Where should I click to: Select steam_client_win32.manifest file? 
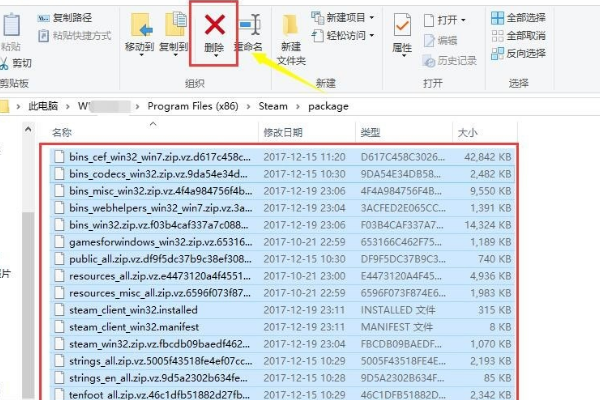tap(282, 327)
